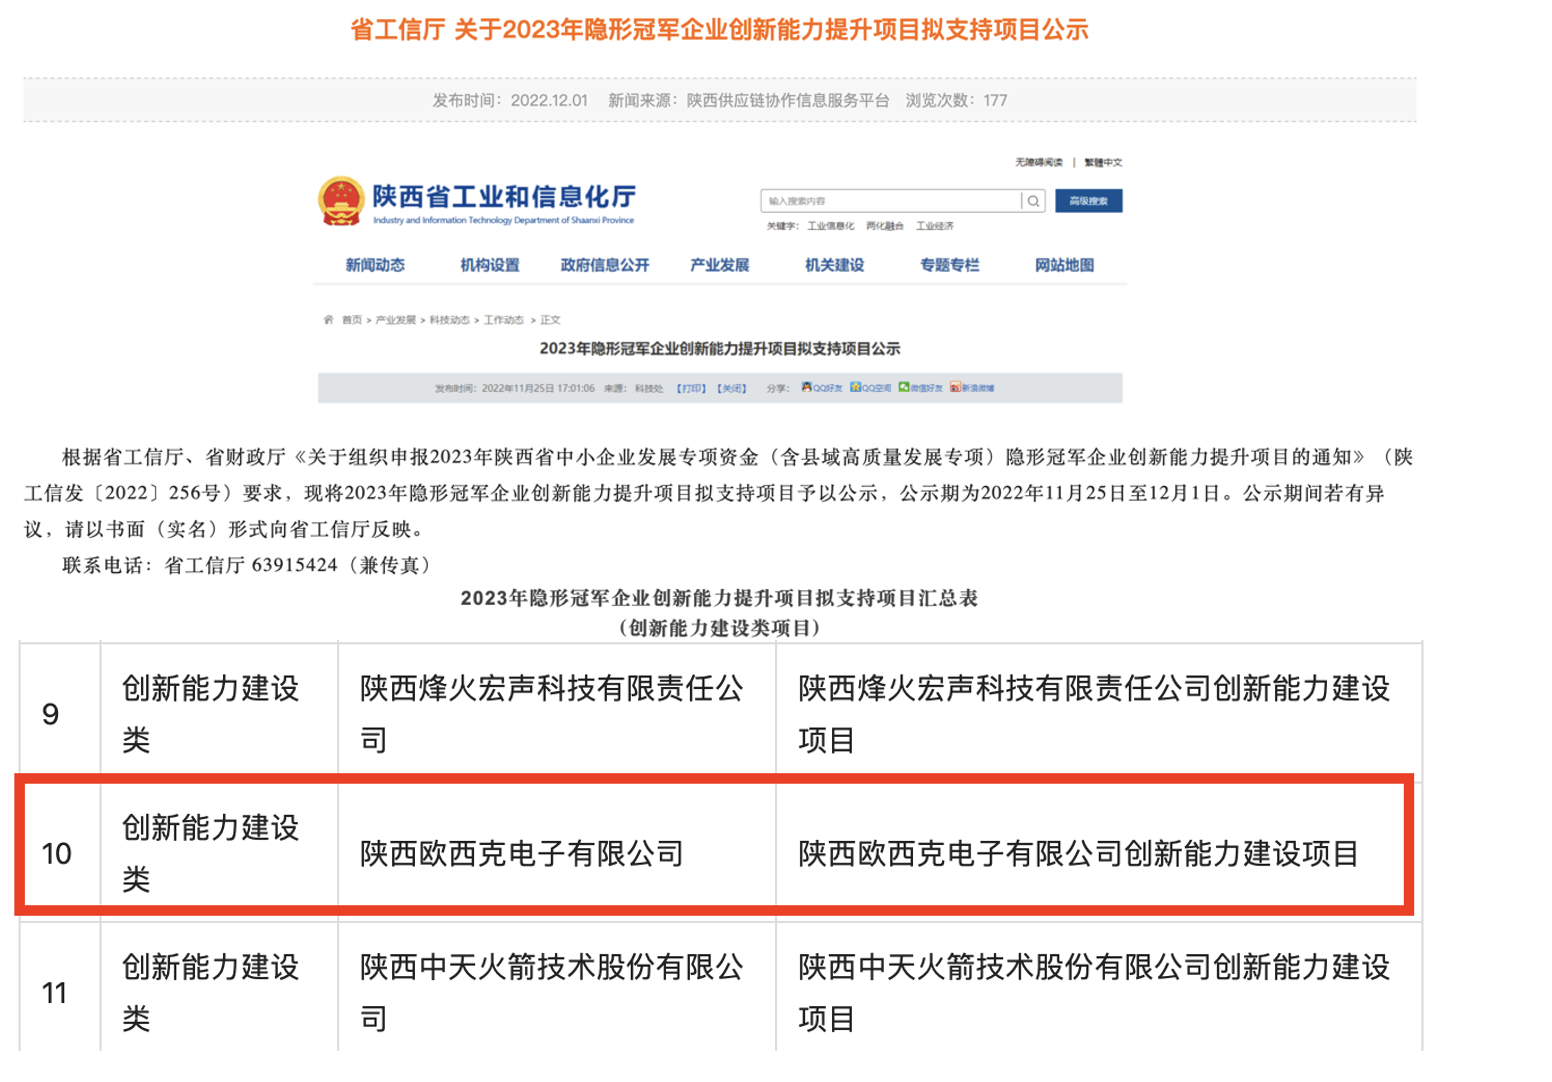Share the article via the QQ好友 icon
Screen dimensions: 1552x1082
806,386
